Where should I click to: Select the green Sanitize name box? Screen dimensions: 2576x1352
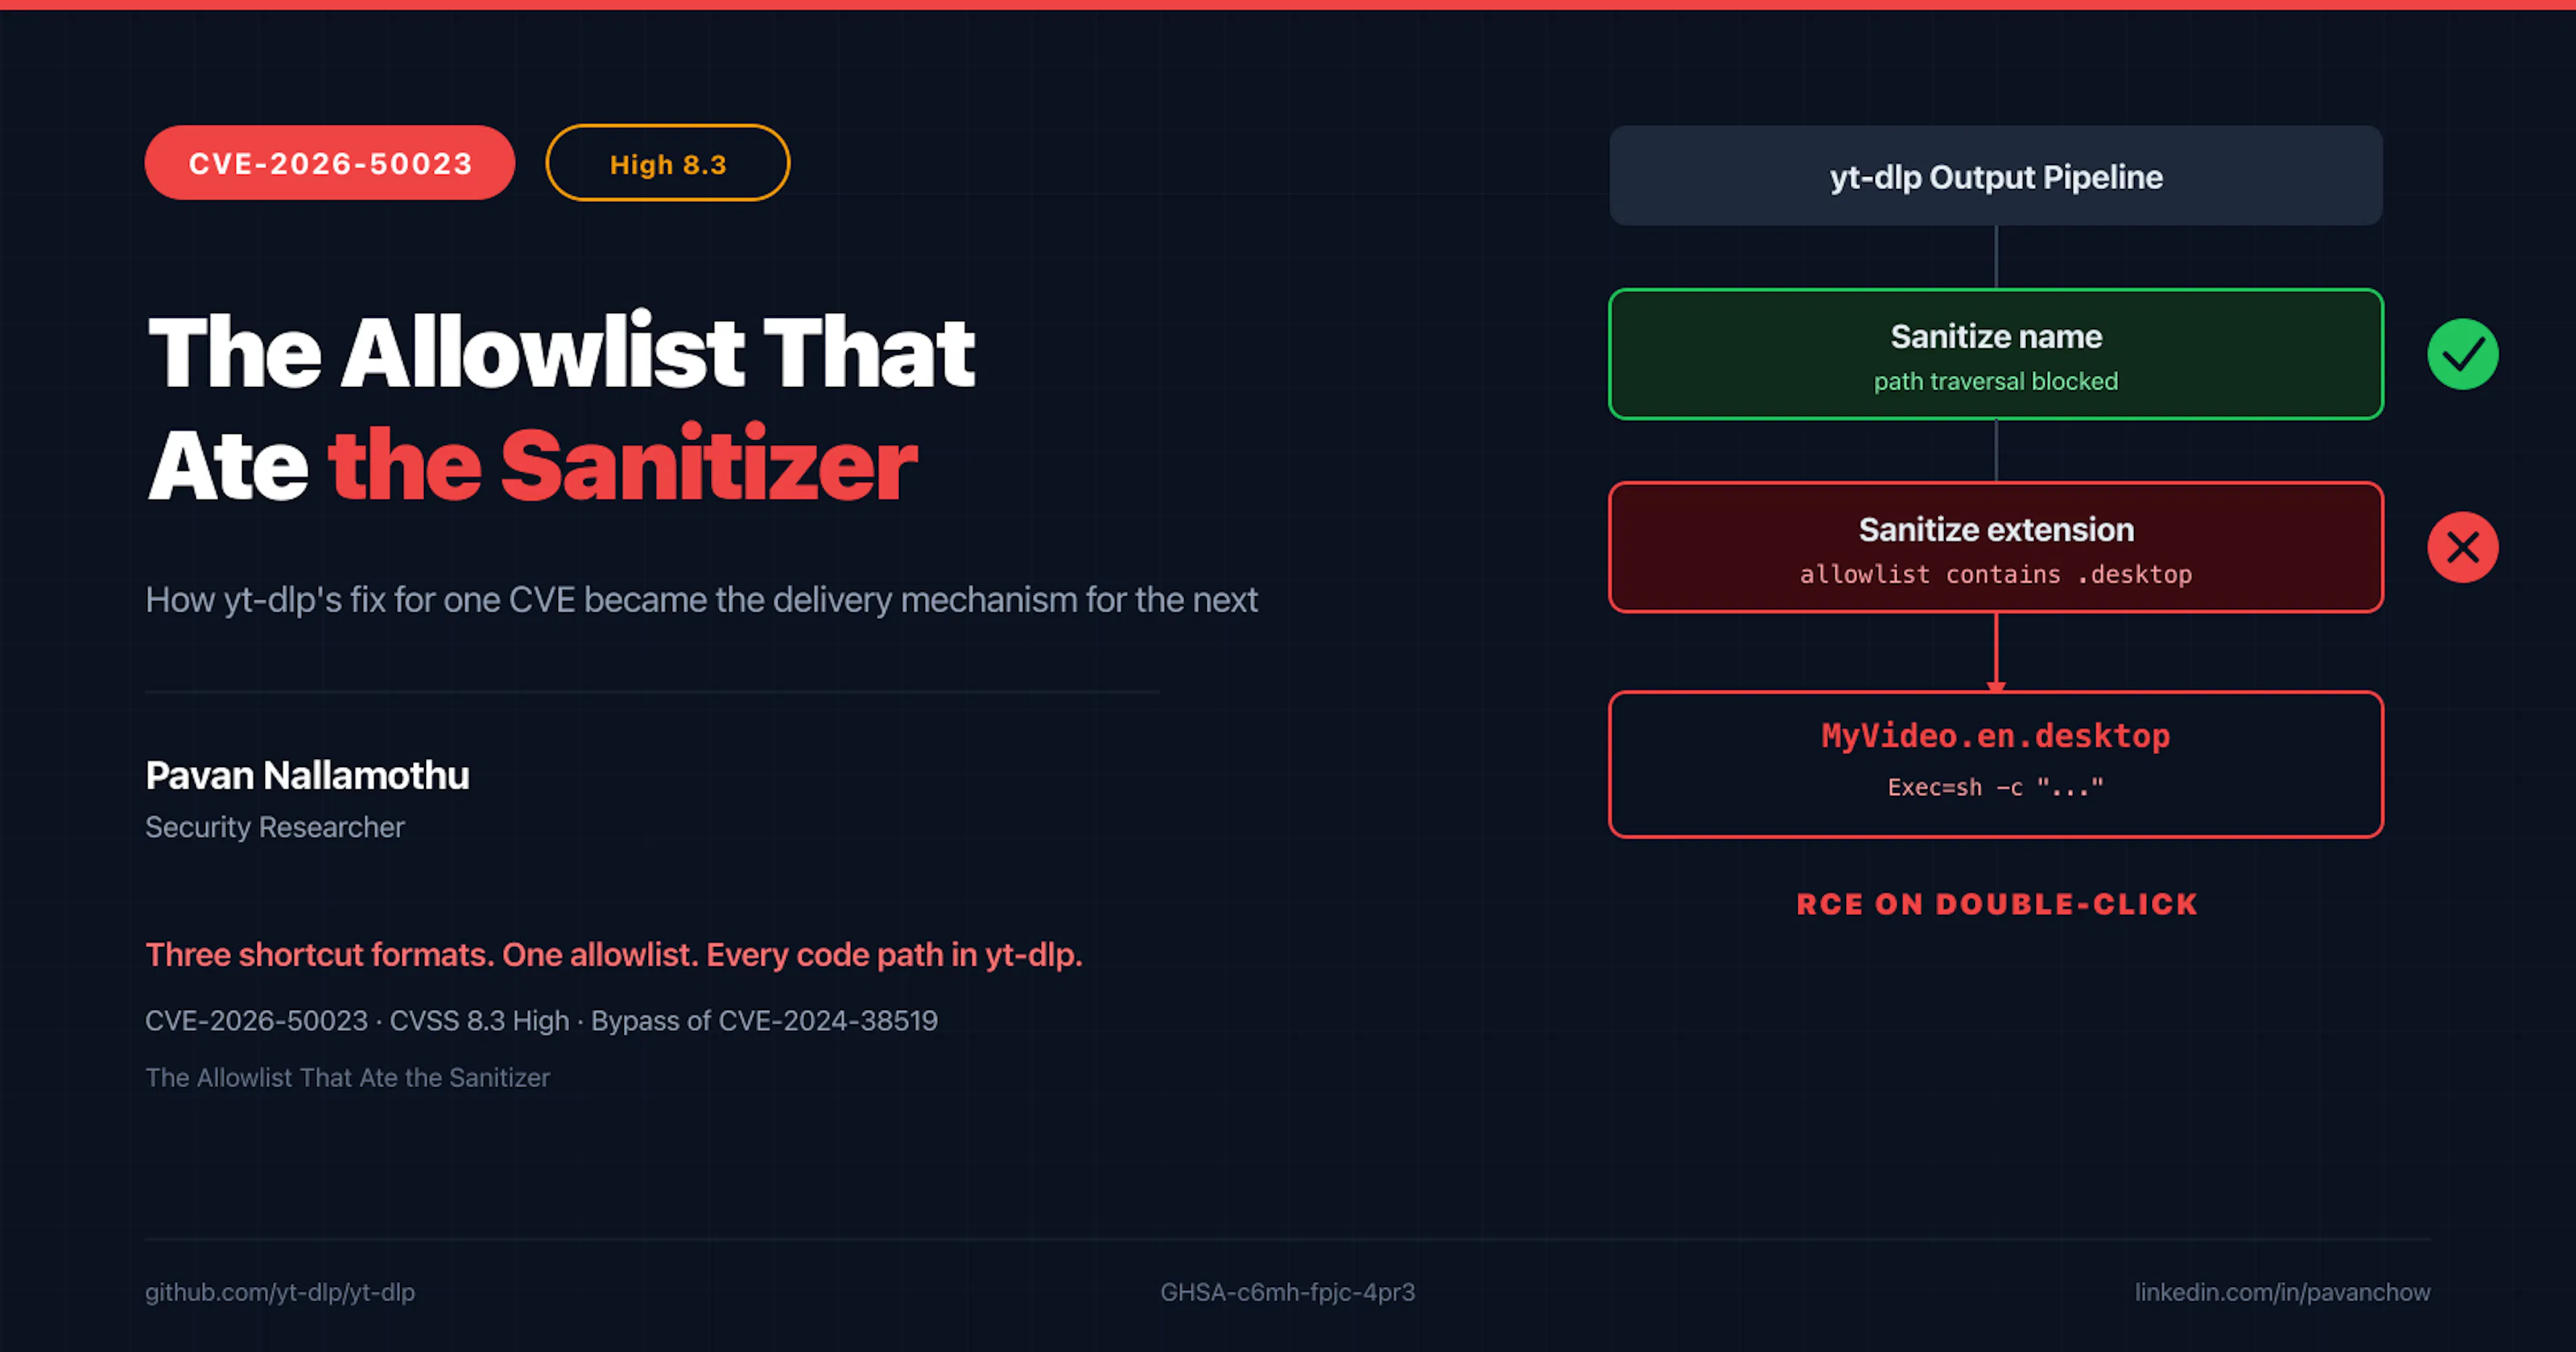[1996, 354]
